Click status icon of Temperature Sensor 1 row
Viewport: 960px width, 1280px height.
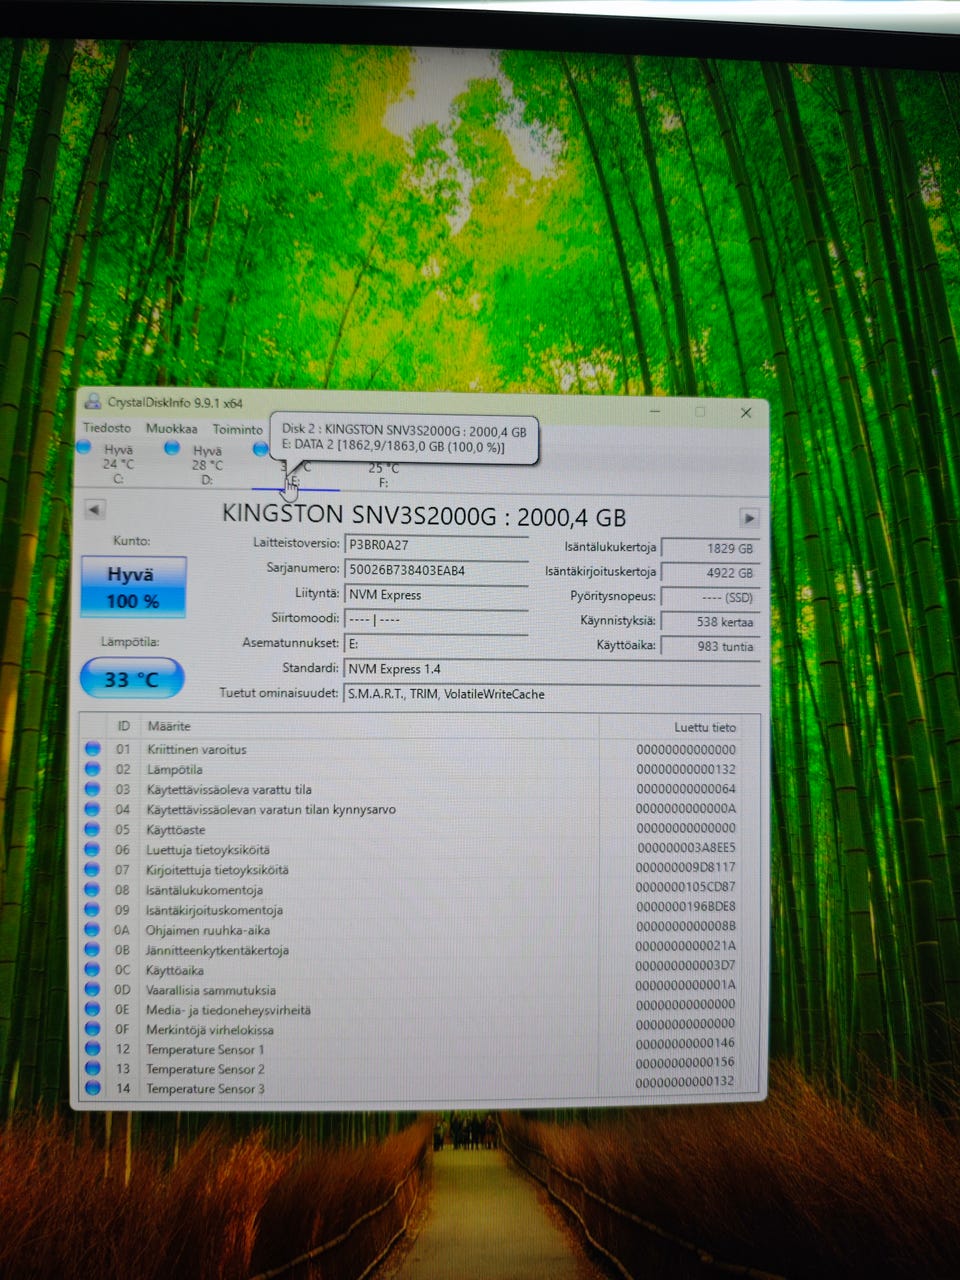click(93, 1049)
